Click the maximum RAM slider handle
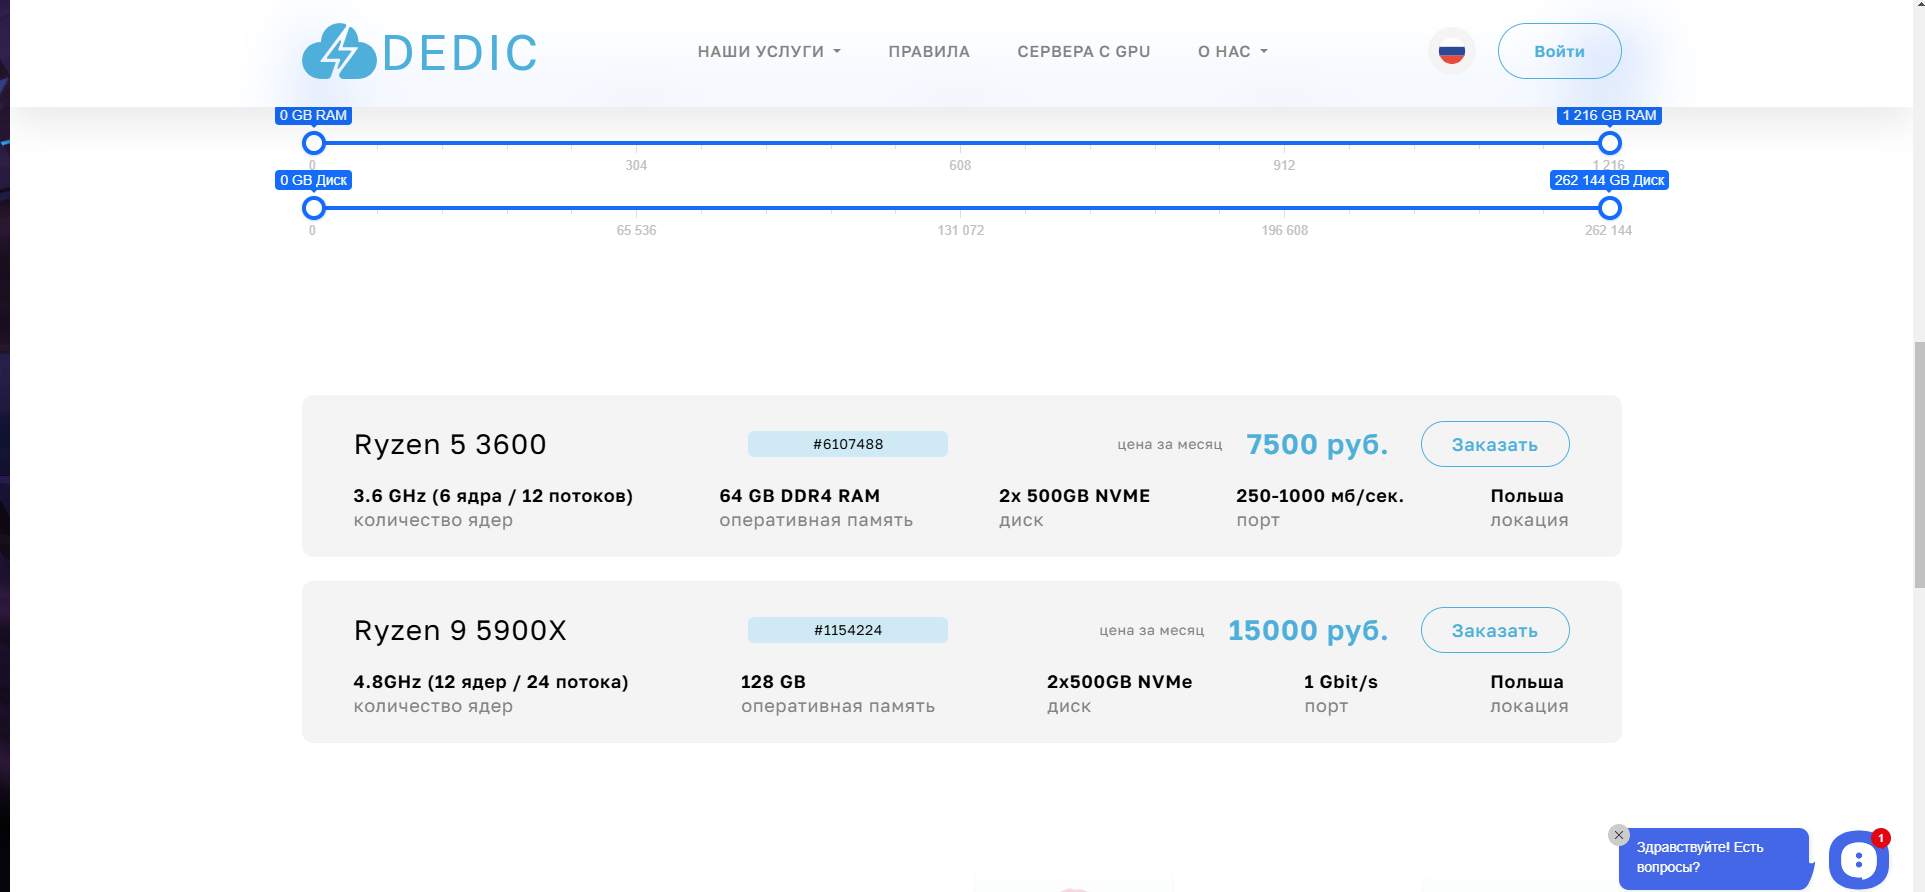The image size is (1925, 892). click(1609, 143)
